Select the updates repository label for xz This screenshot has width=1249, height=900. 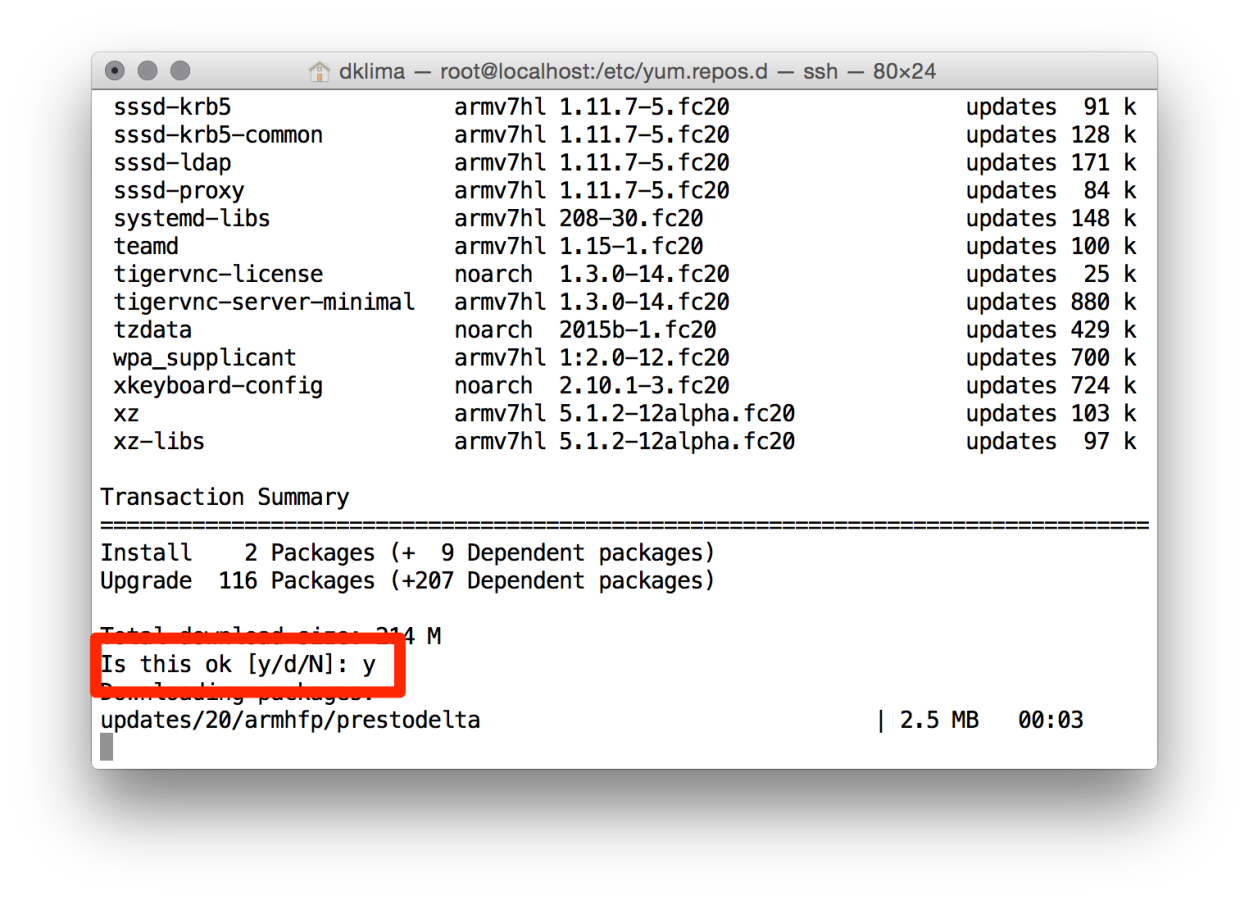[x=1011, y=413]
